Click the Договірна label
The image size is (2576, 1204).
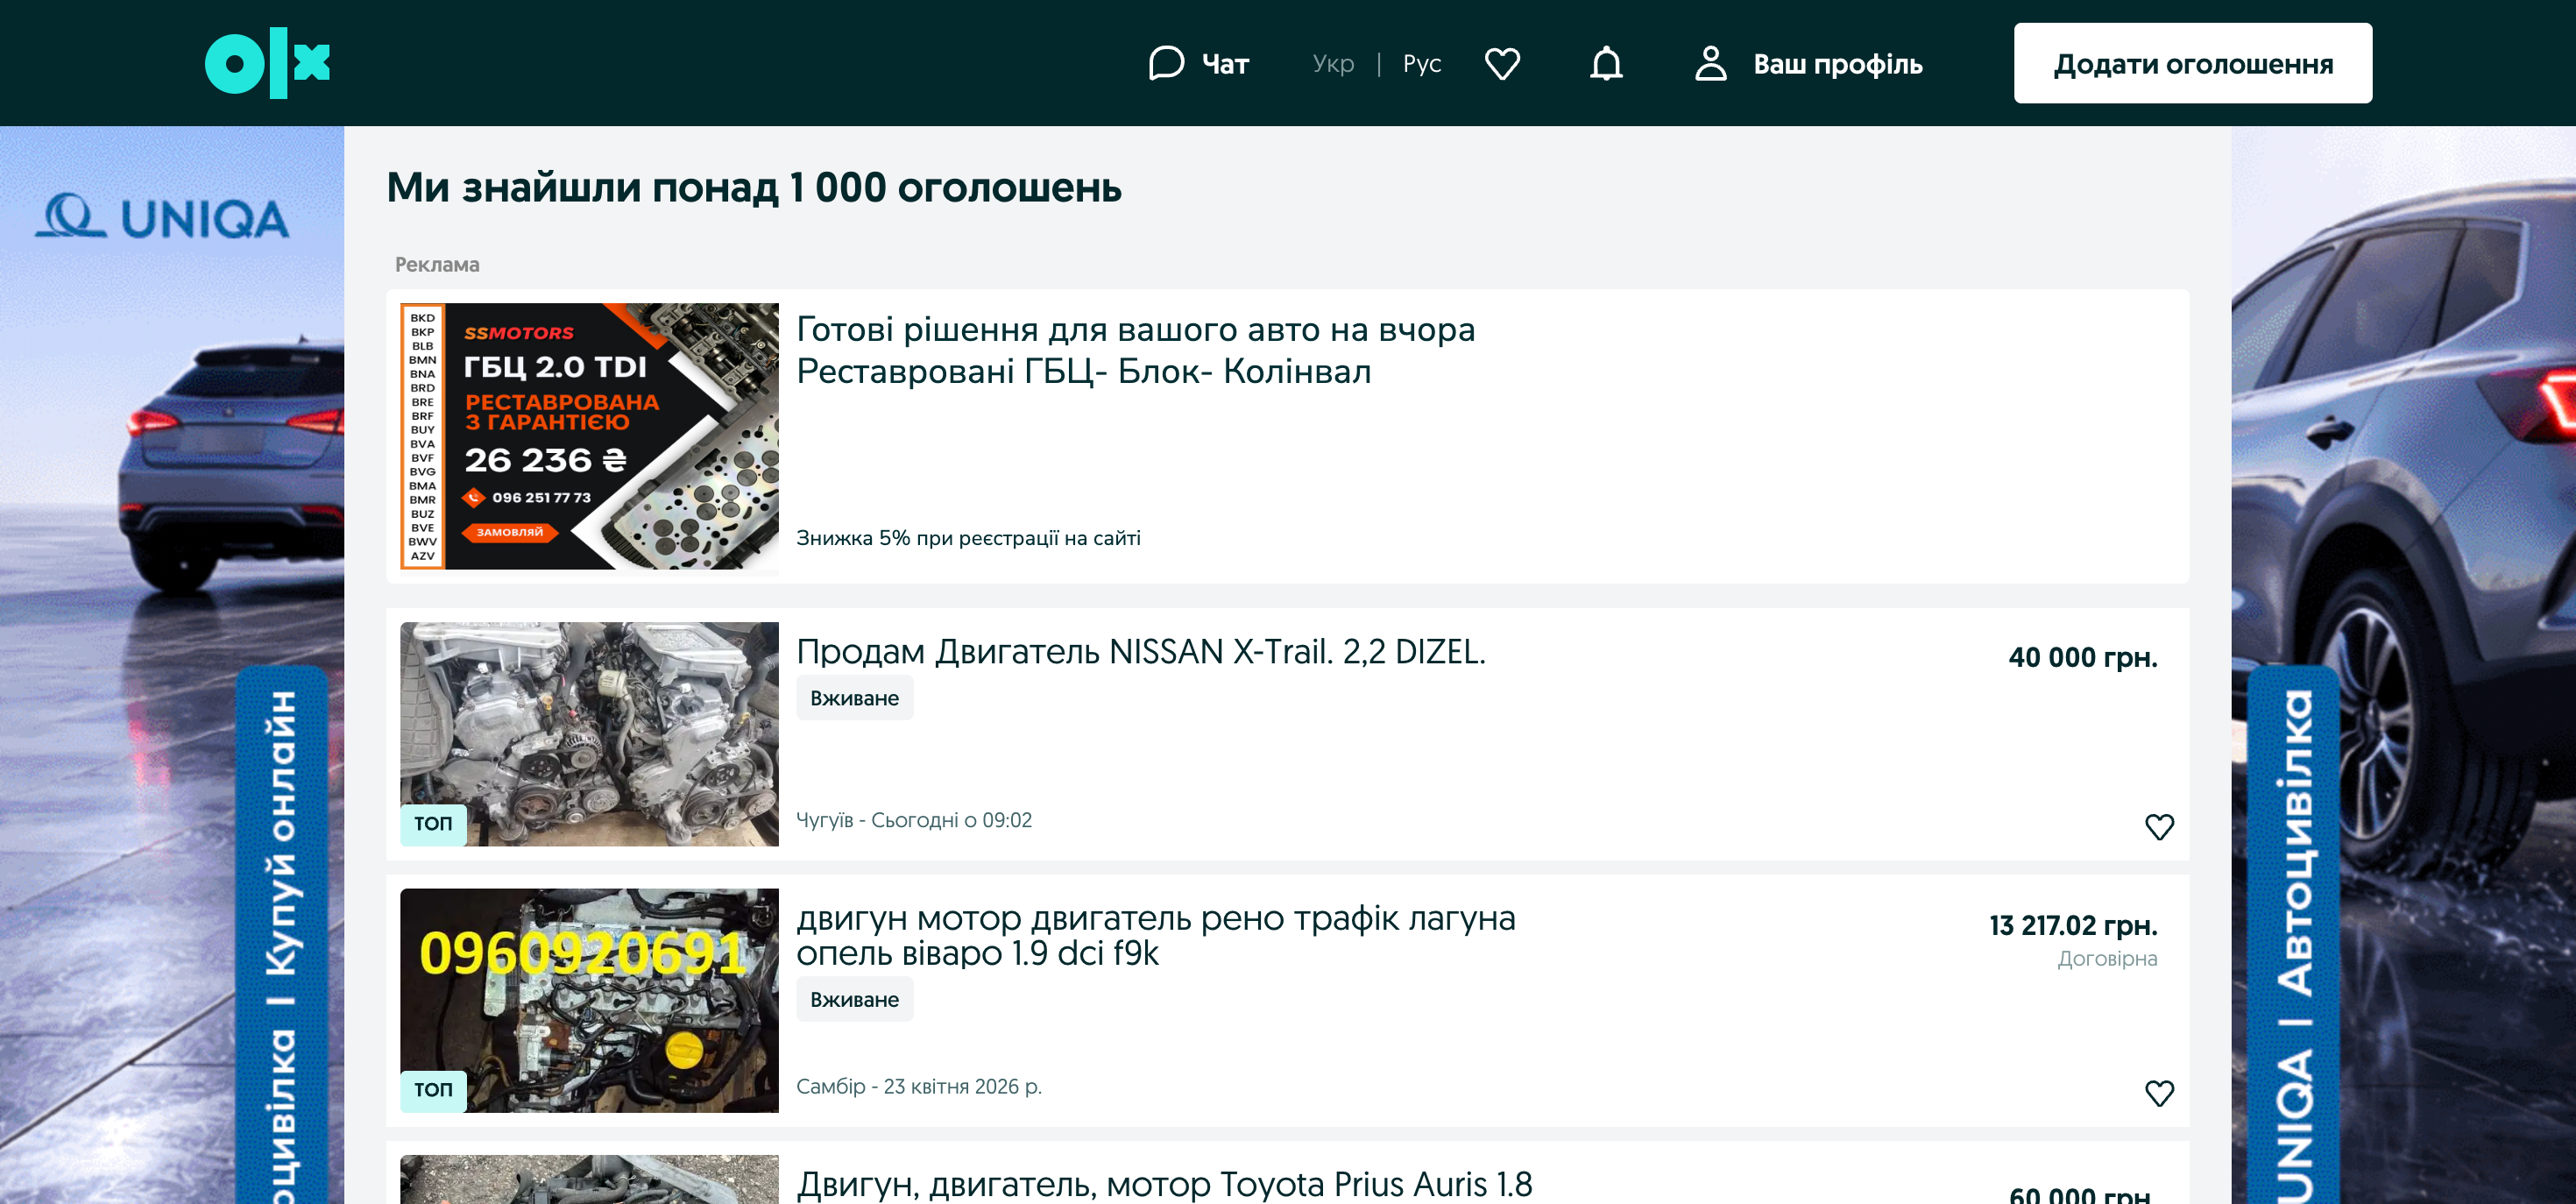click(2107, 959)
